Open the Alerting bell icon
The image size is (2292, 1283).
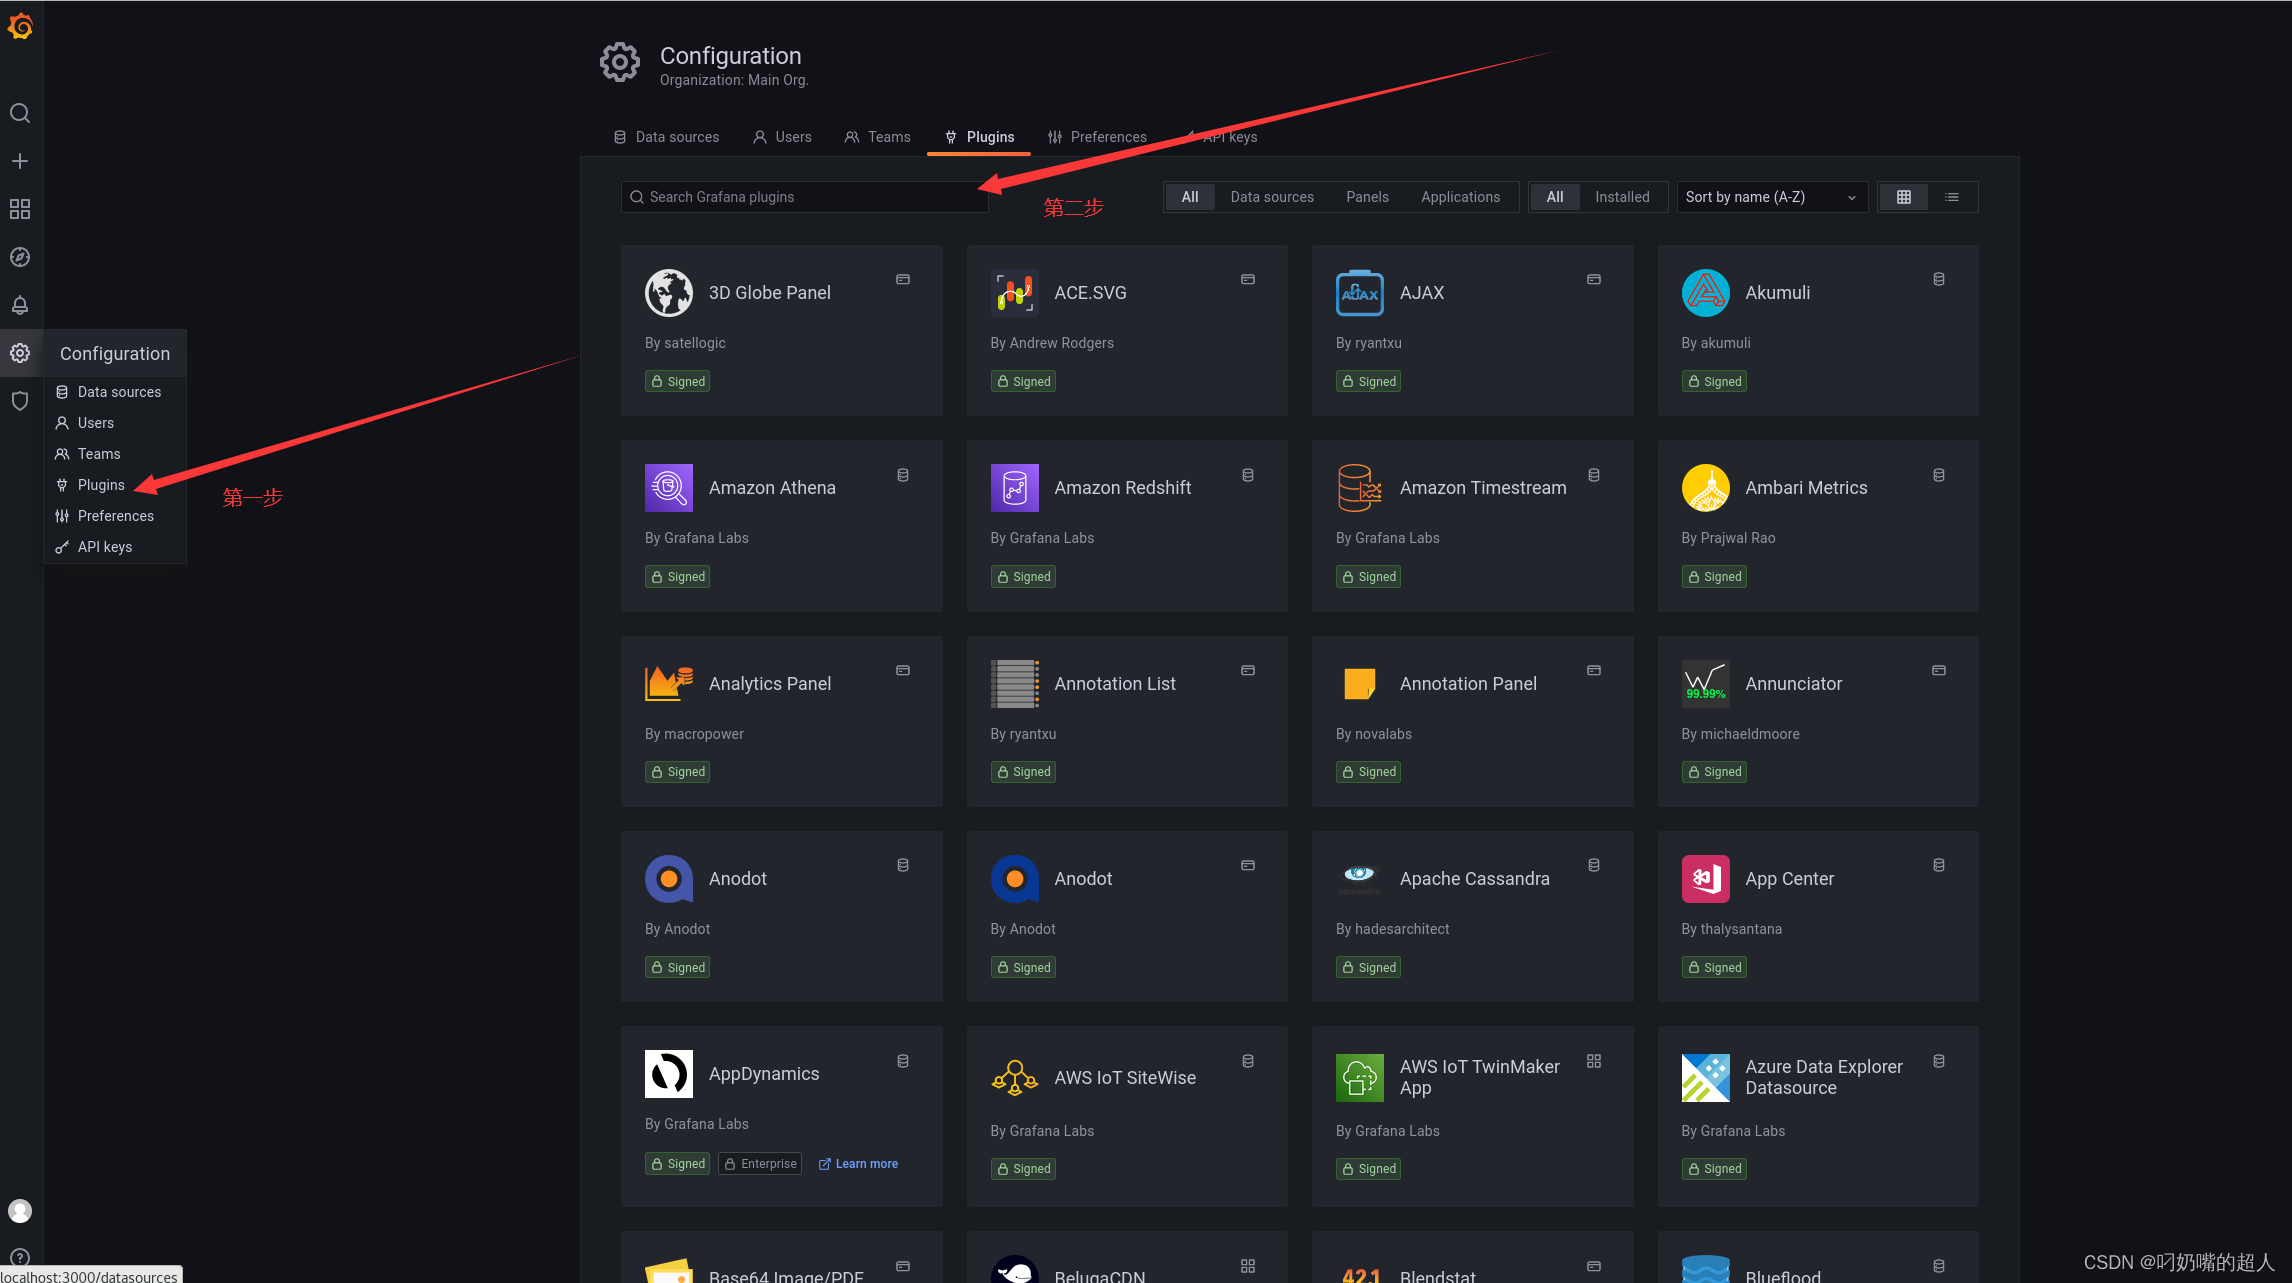pos(20,305)
